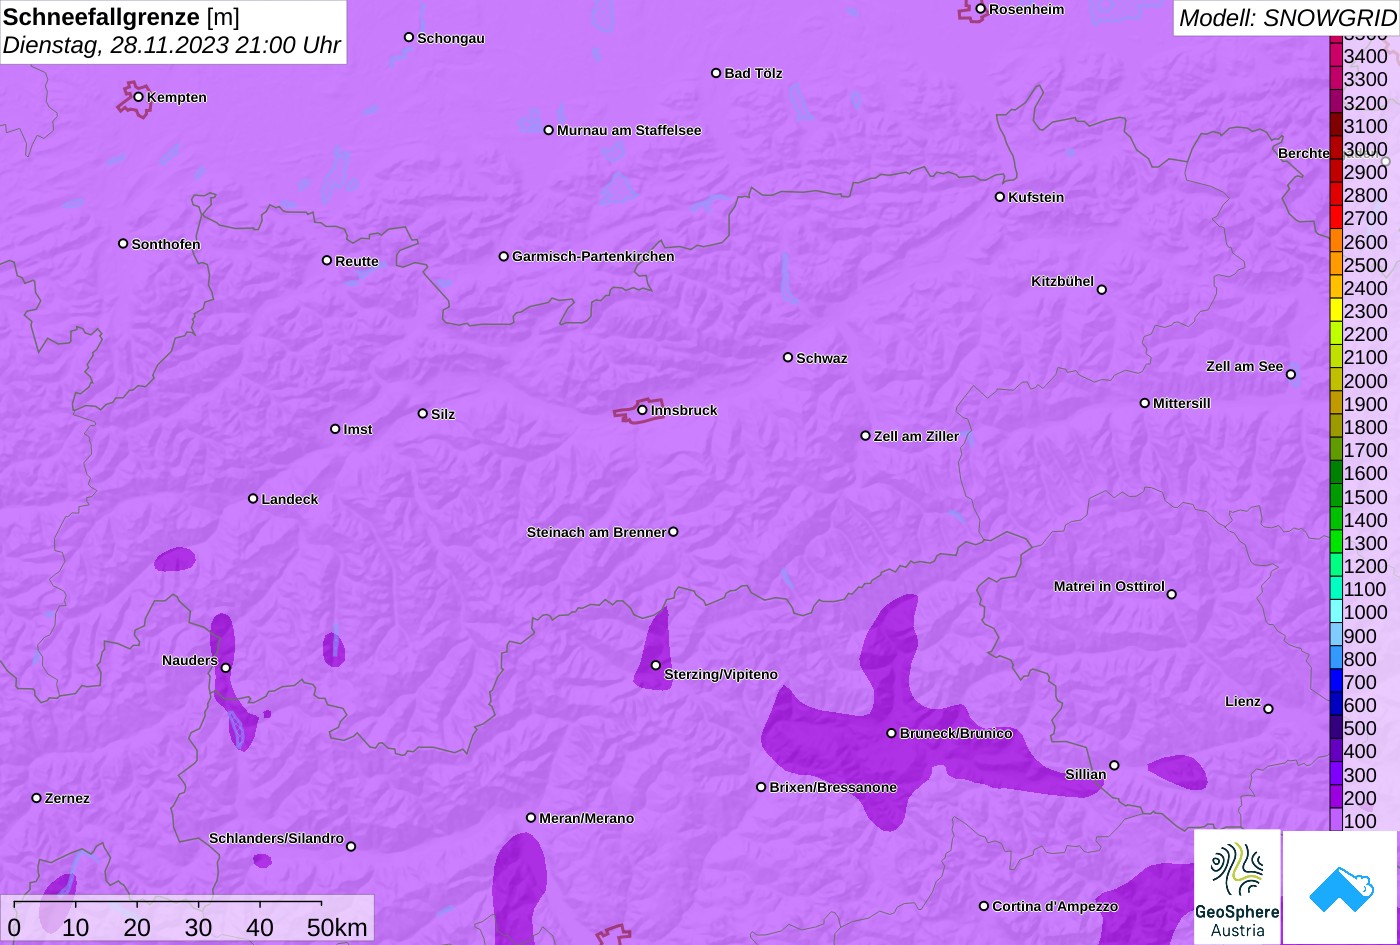Click the 0 on the scale bar
Screen dimensions: 1400x945
click(14, 928)
